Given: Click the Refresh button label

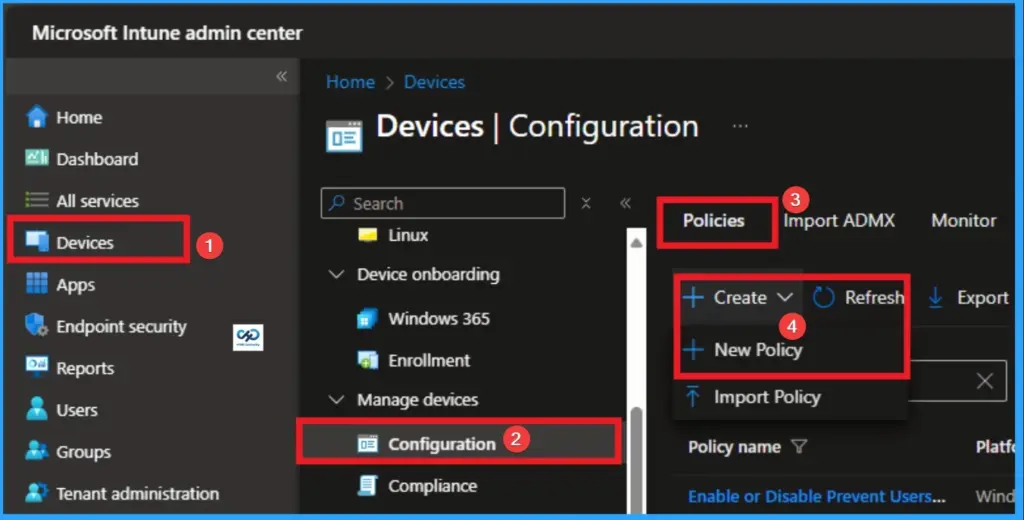Looking at the screenshot, I should pyautogui.click(x=874, y=297).
